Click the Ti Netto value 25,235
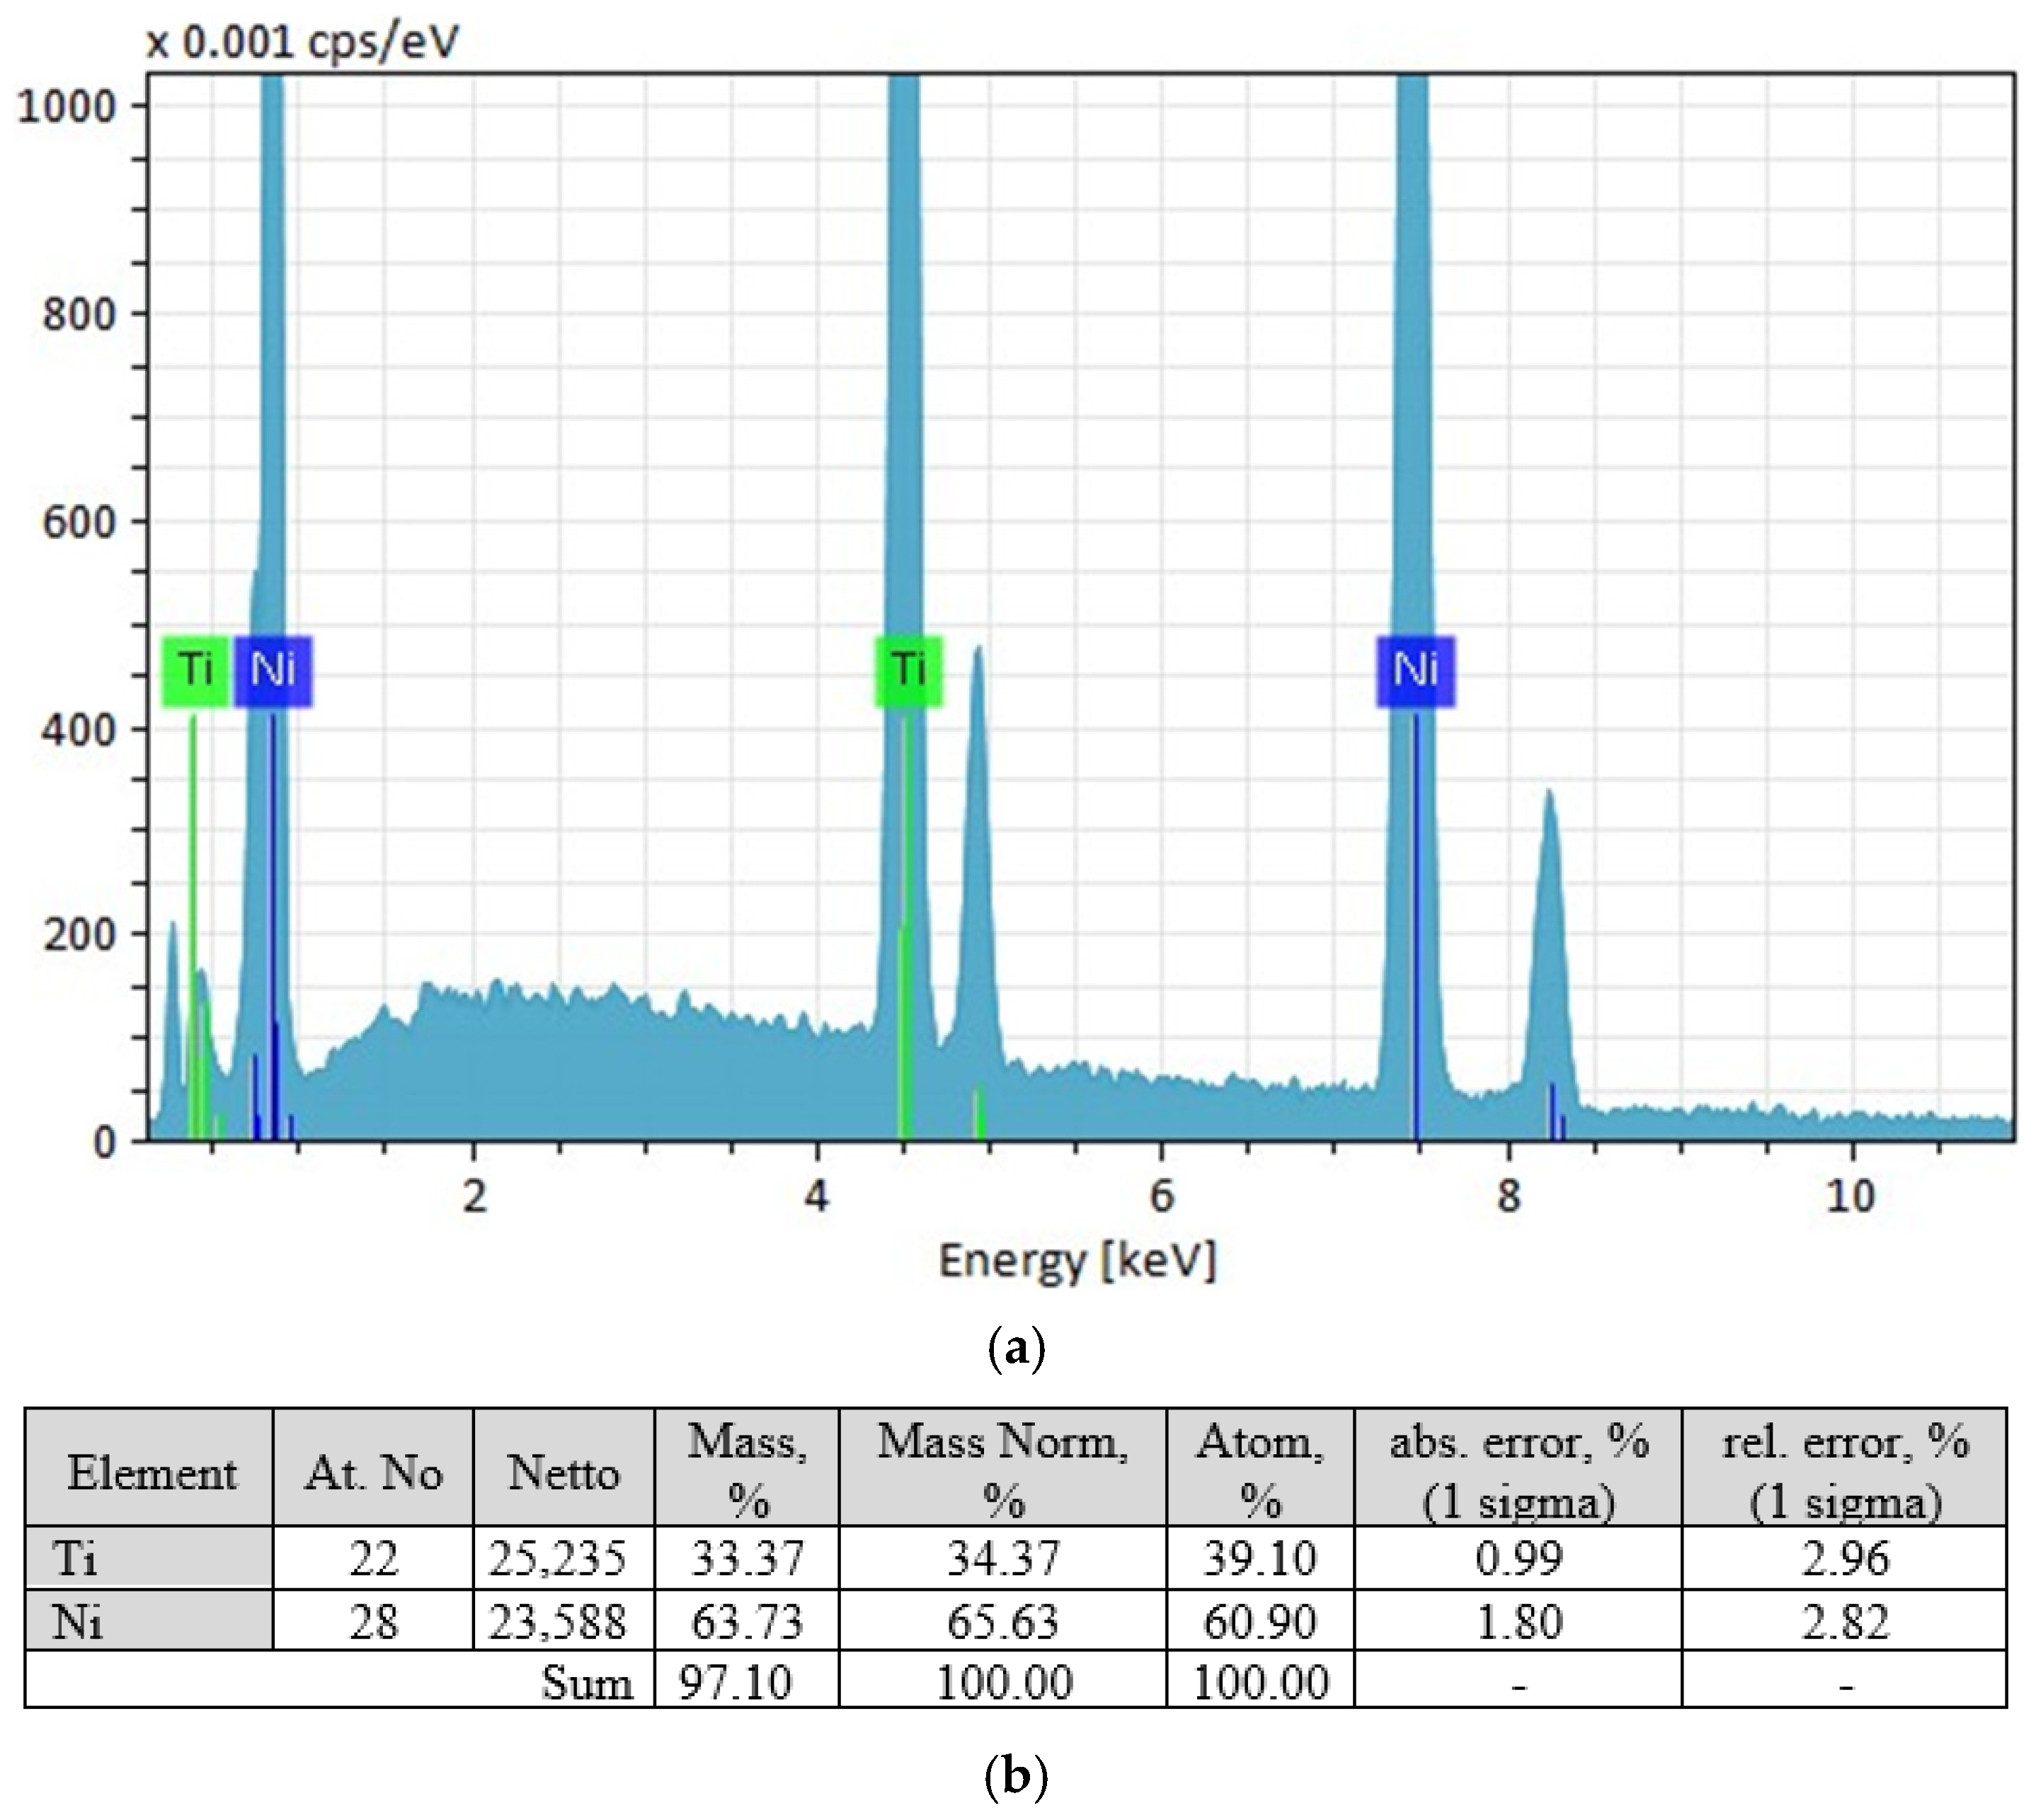 557,1558
